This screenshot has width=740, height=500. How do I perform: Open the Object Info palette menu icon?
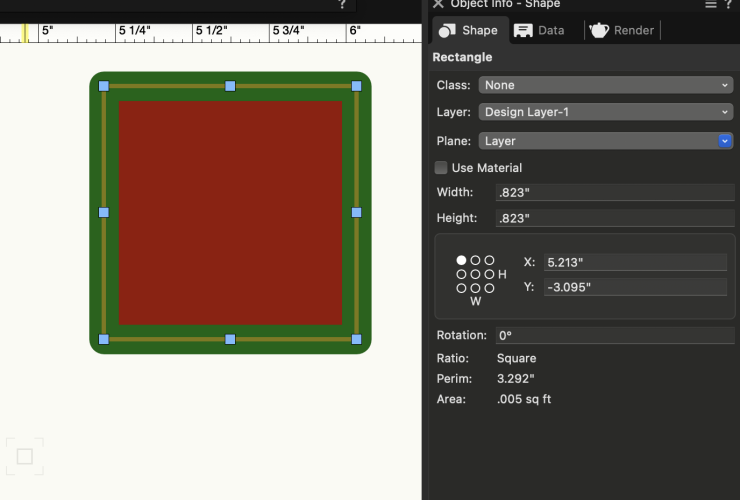point(711,4)
